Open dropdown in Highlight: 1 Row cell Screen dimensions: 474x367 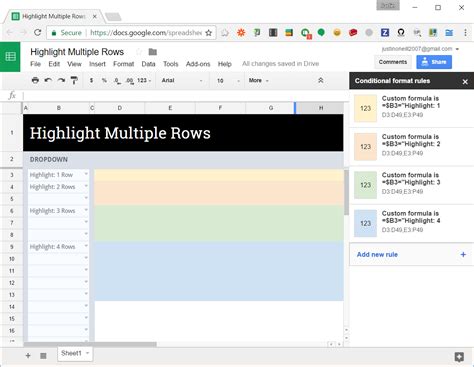point(86,174)
